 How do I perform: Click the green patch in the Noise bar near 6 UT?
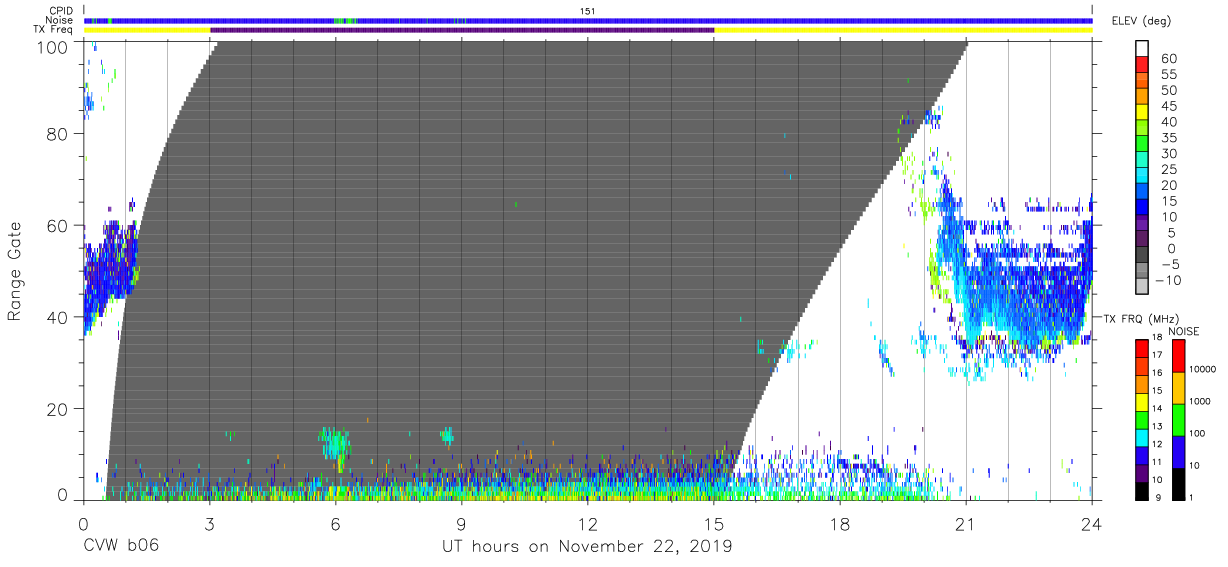coord(345,20)
